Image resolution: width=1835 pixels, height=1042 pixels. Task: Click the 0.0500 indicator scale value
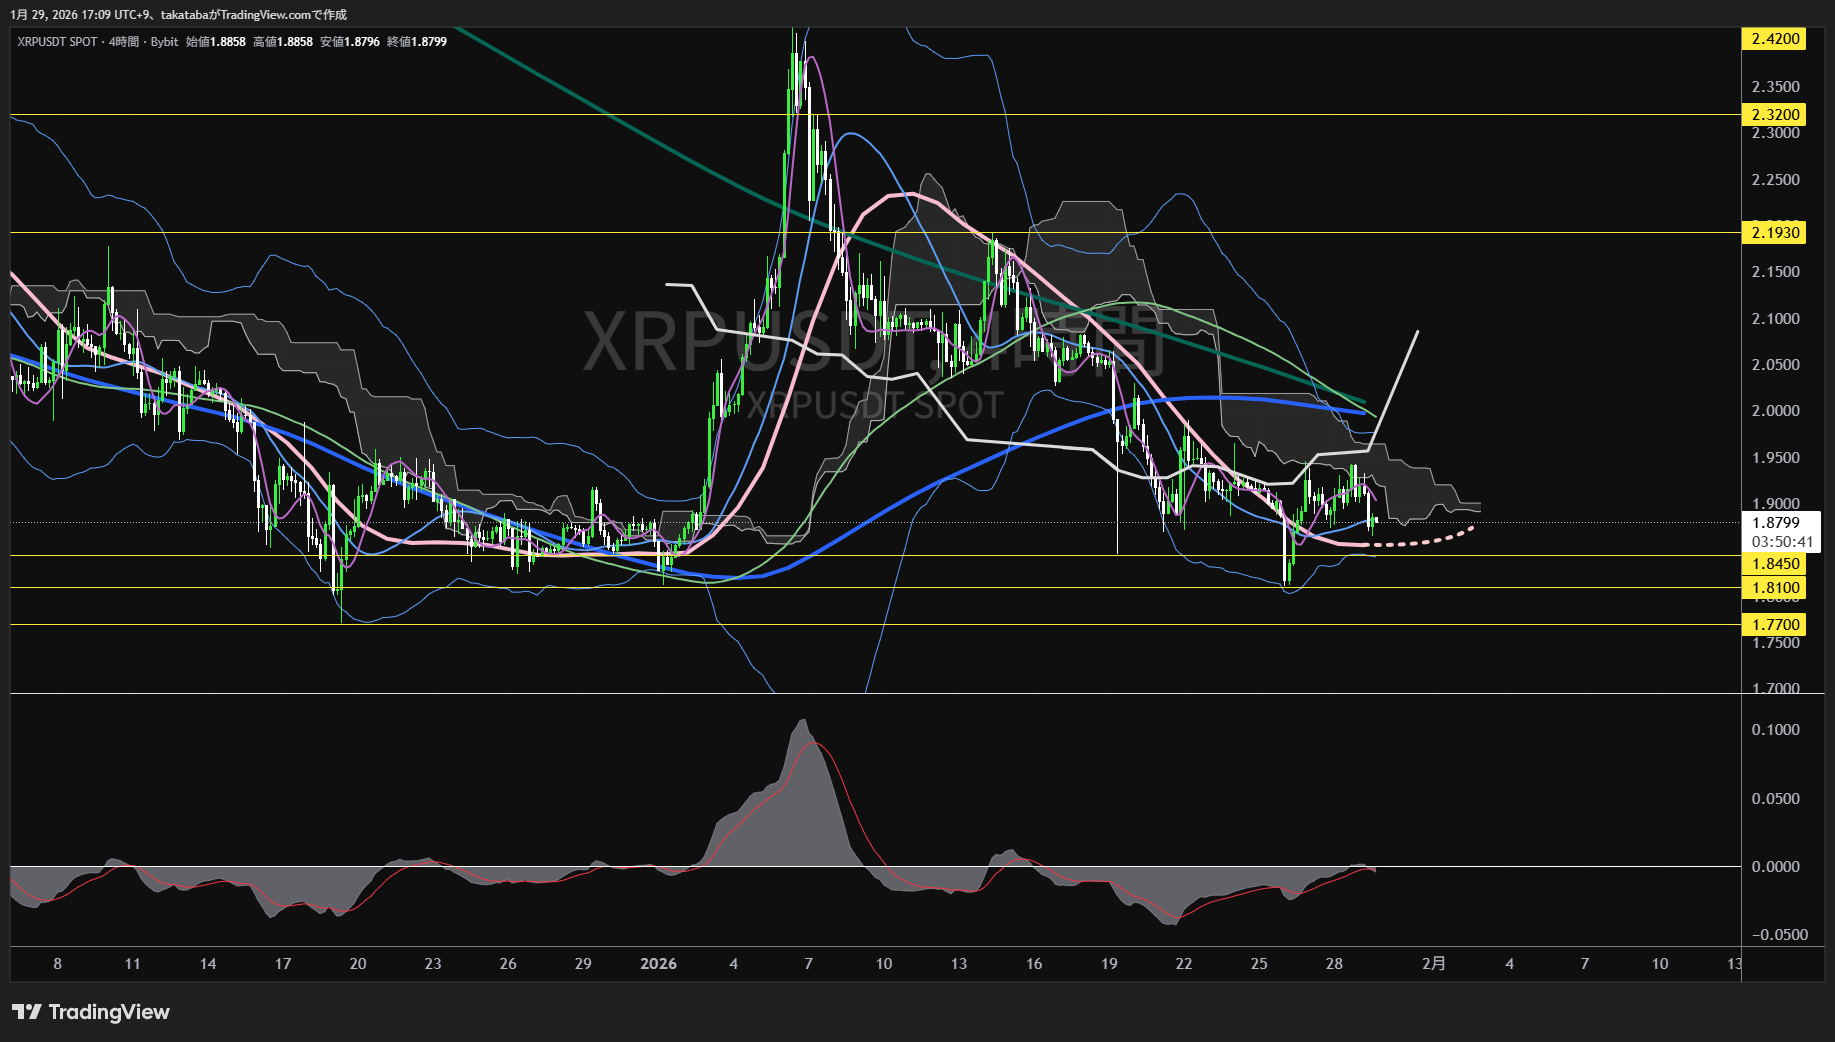click(x=1775, y=799)
